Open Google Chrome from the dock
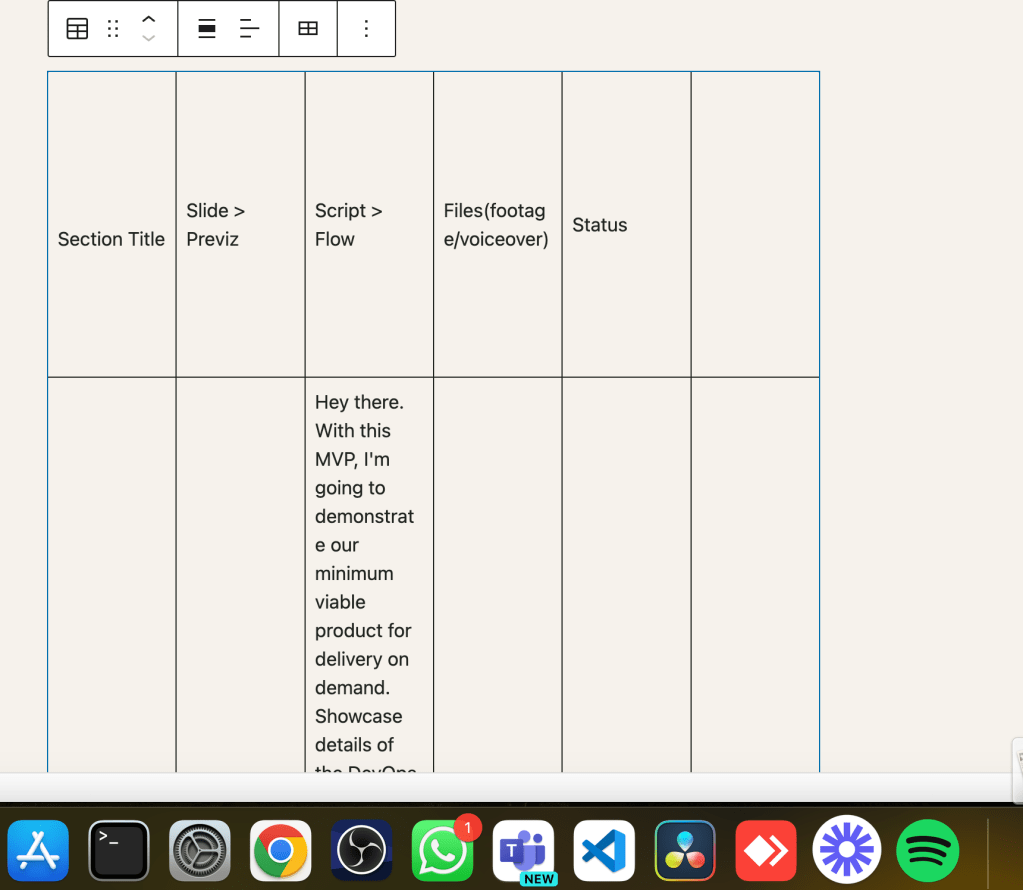This screenshot has width=1023, height=890. tap(281, 850)
